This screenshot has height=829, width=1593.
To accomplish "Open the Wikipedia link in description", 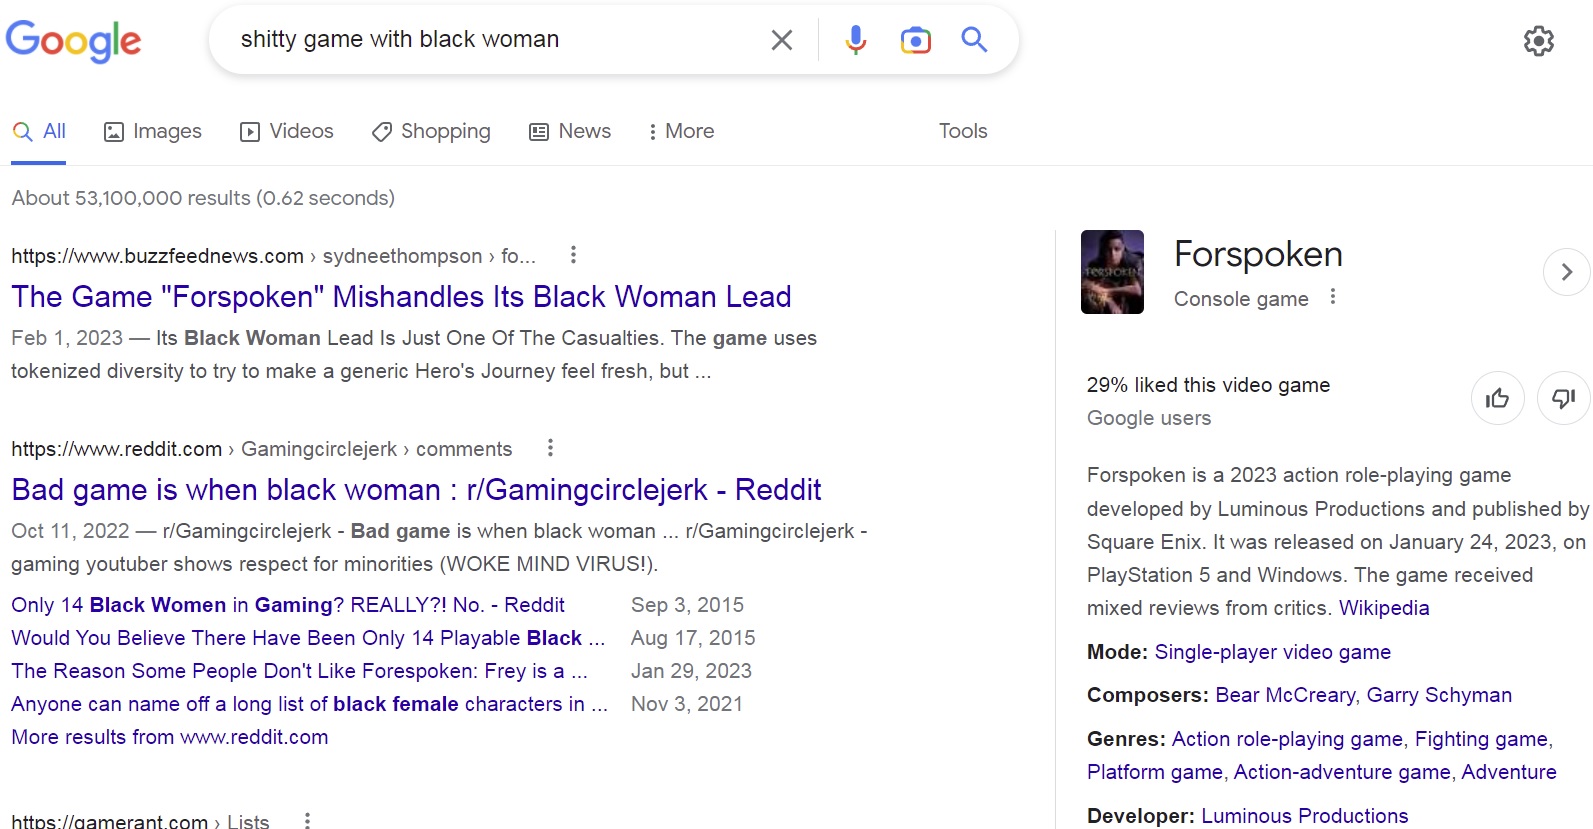I will 1384,608.
